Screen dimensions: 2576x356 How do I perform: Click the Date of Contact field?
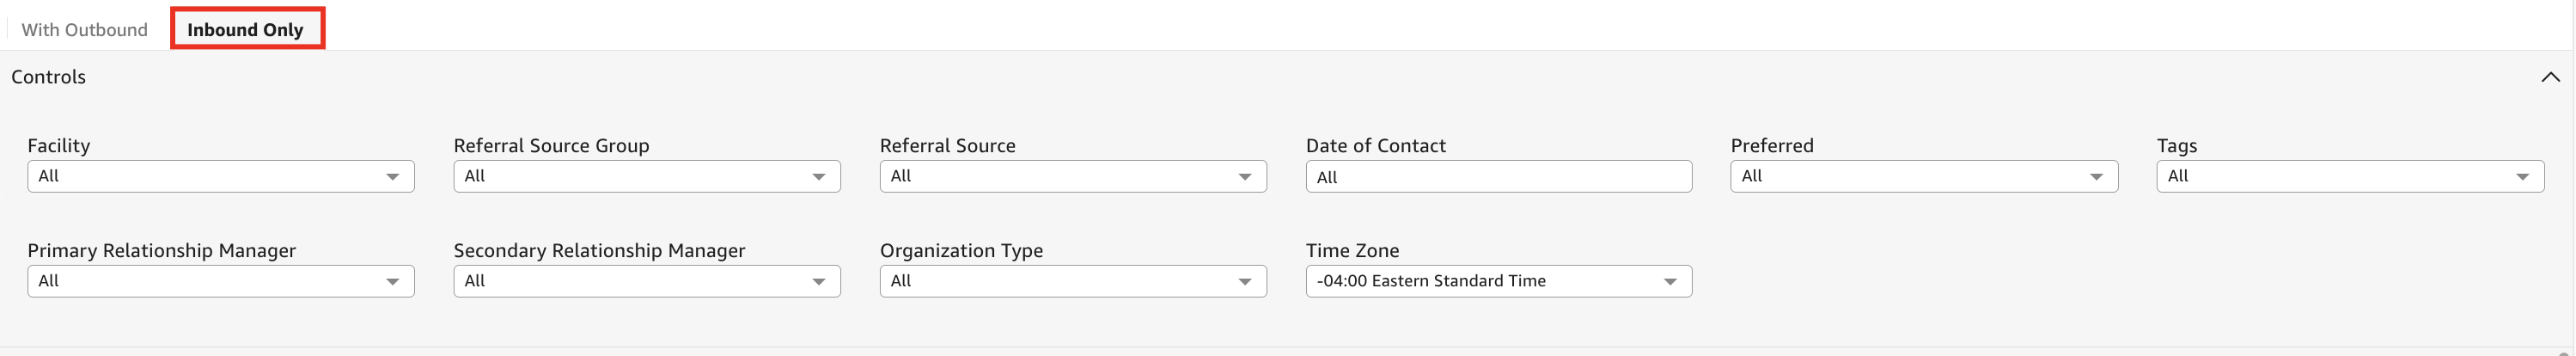coord(1498,177)
